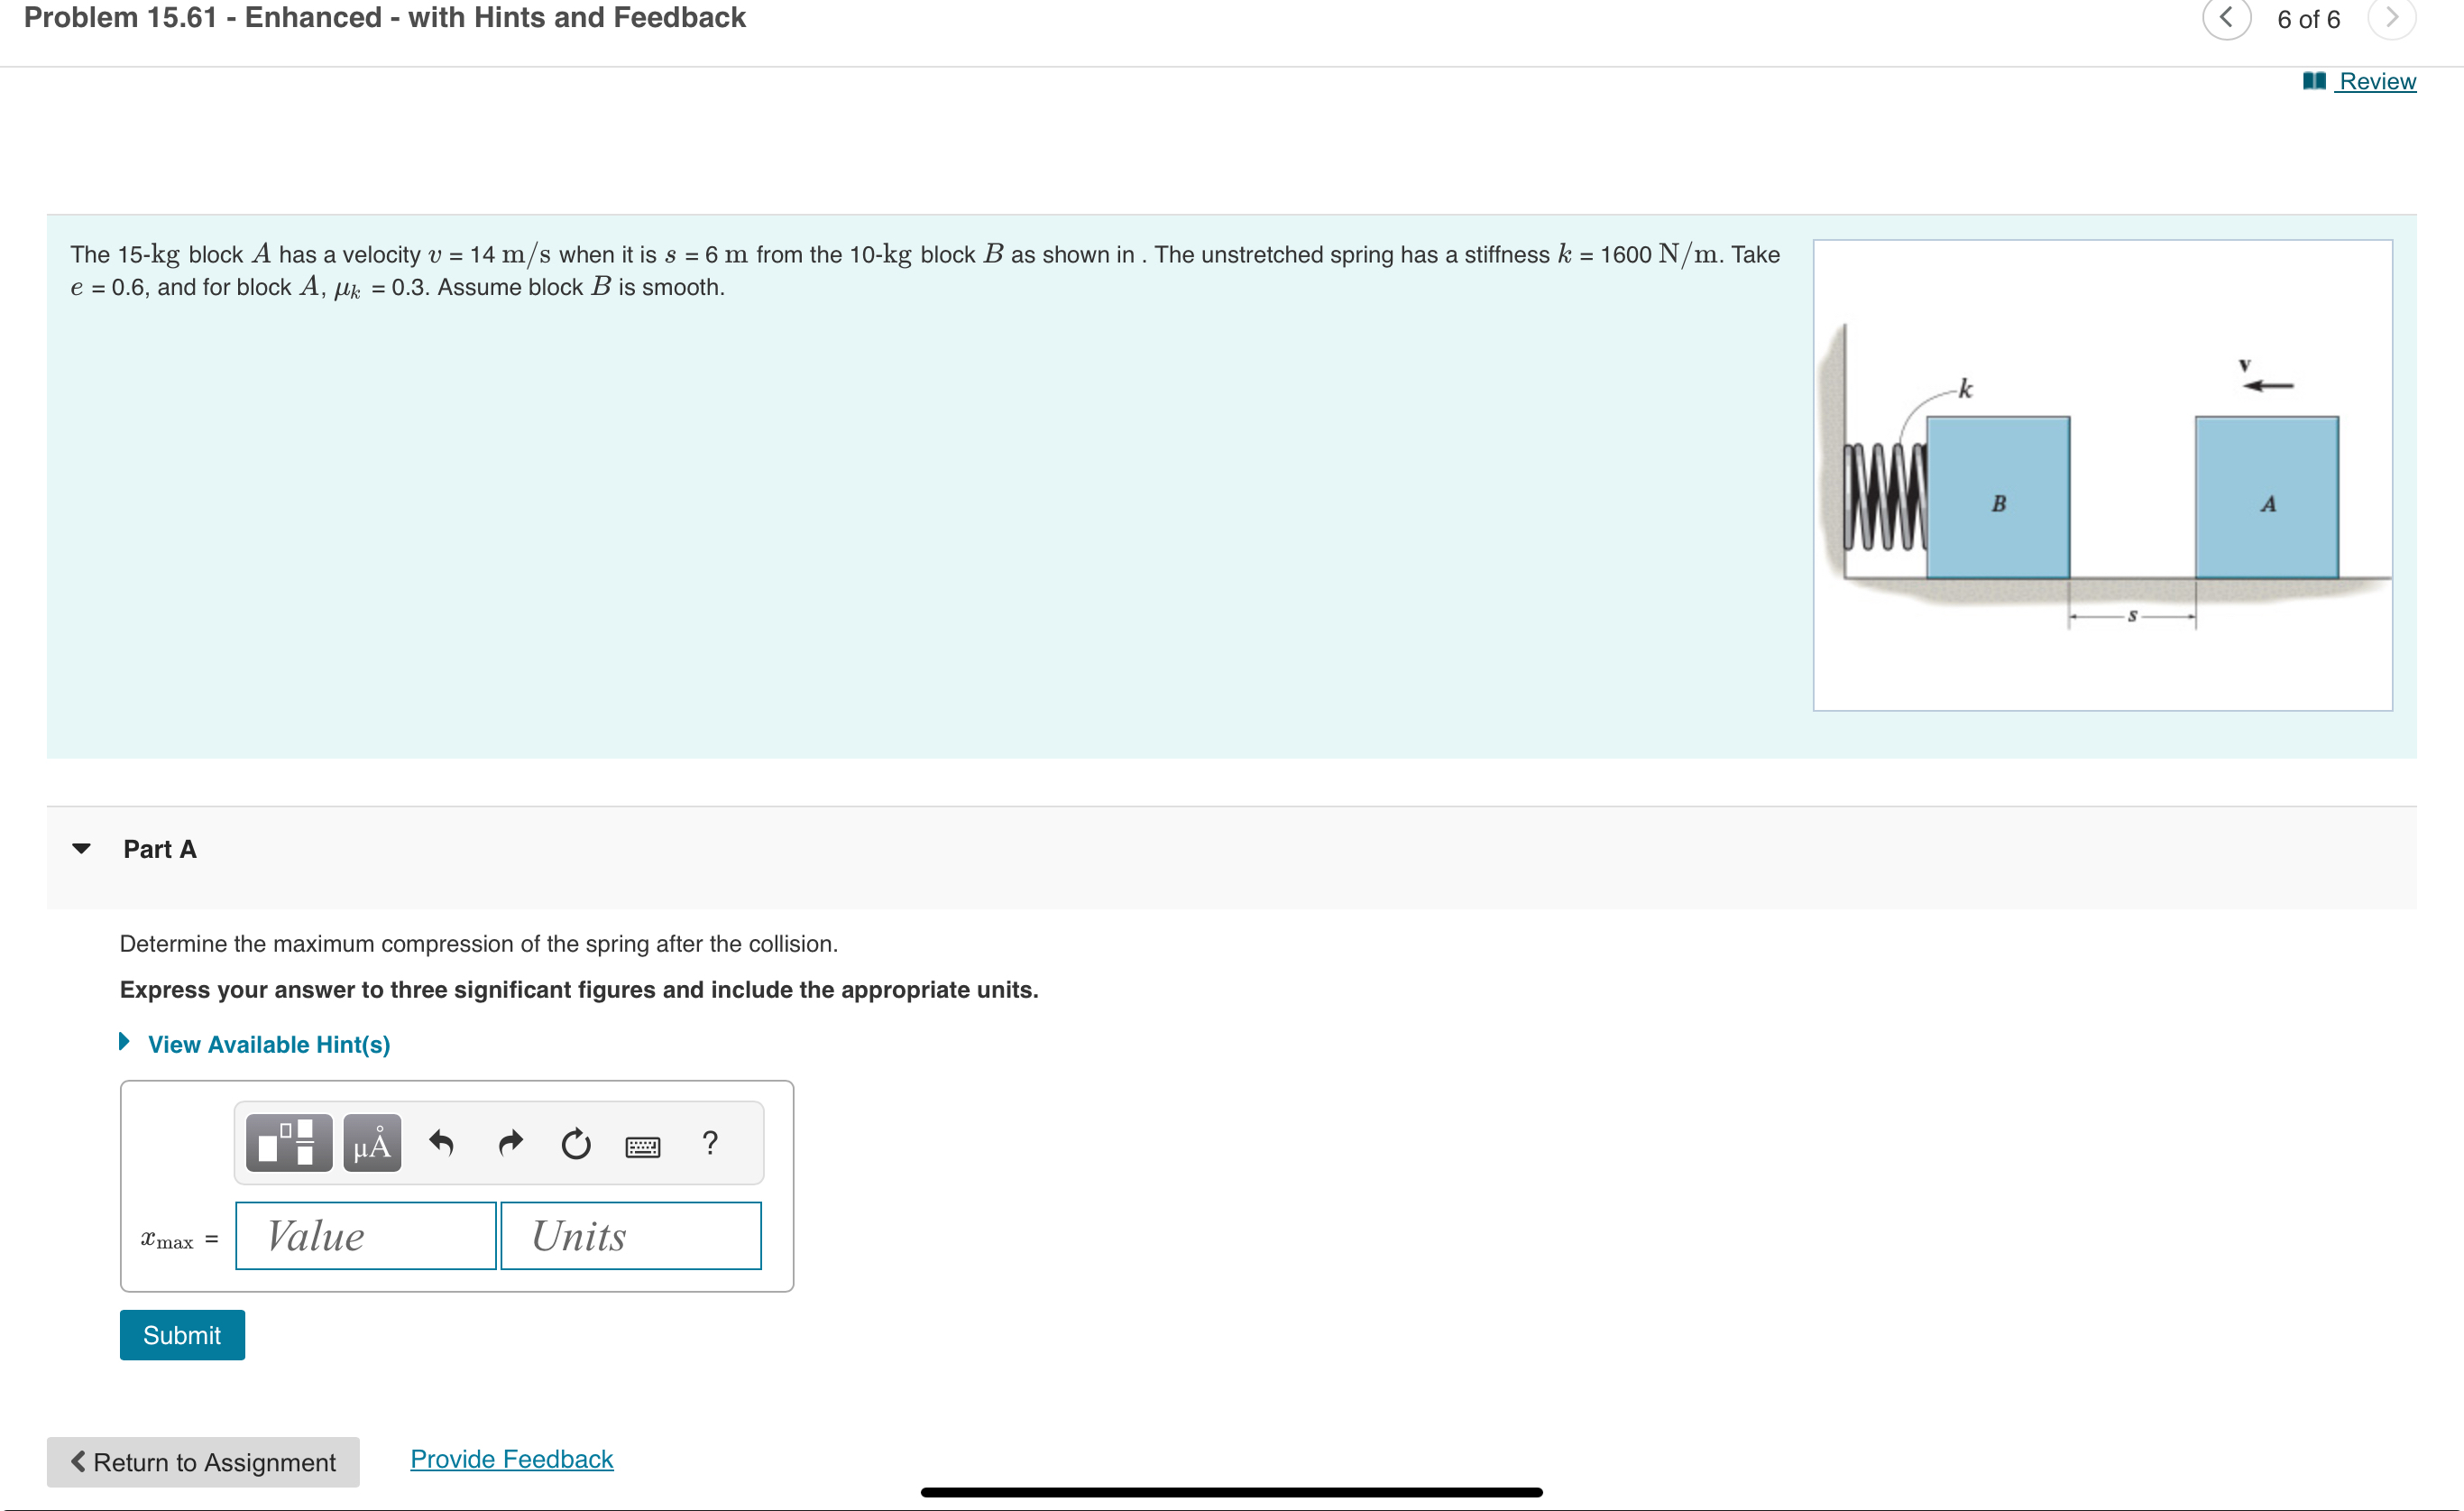Open the Review link
2464x1511 pixels.
pos(2377,81)
